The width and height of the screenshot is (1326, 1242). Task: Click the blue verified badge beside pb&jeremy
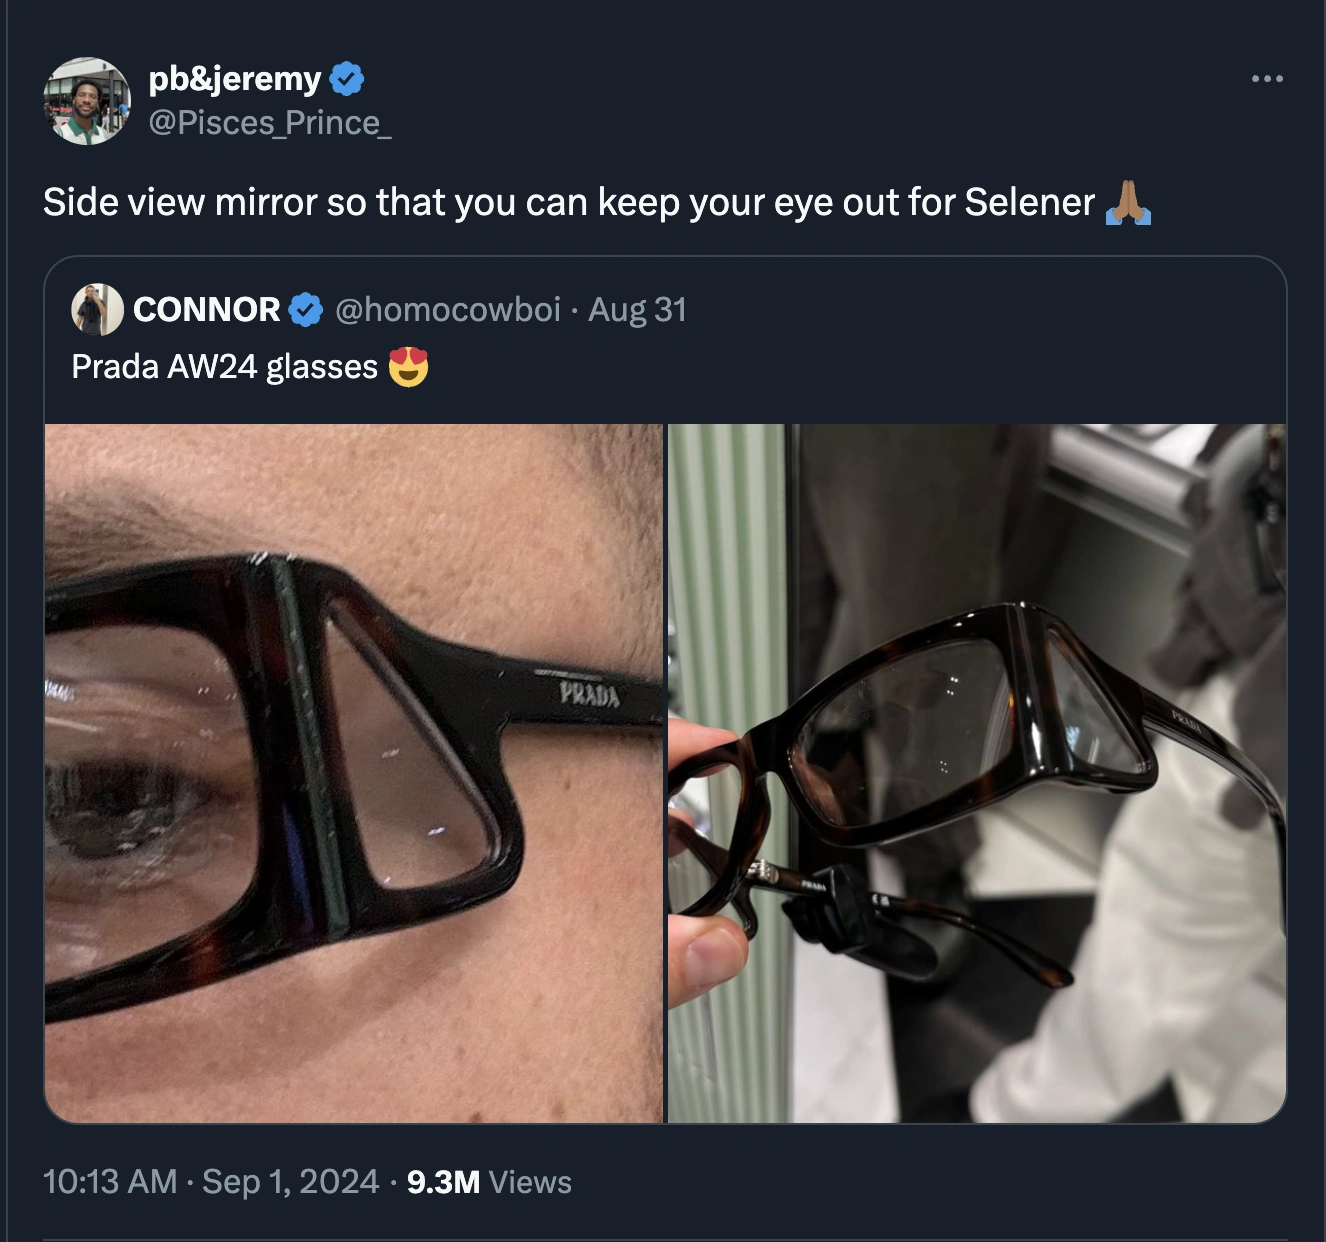[x=346, y=79]
